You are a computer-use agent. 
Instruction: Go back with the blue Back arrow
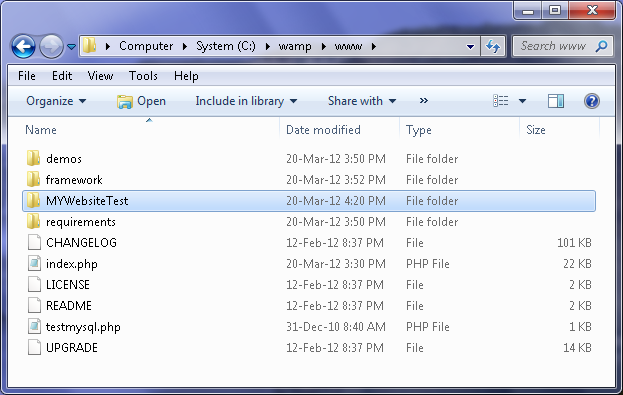click(24, 46)
